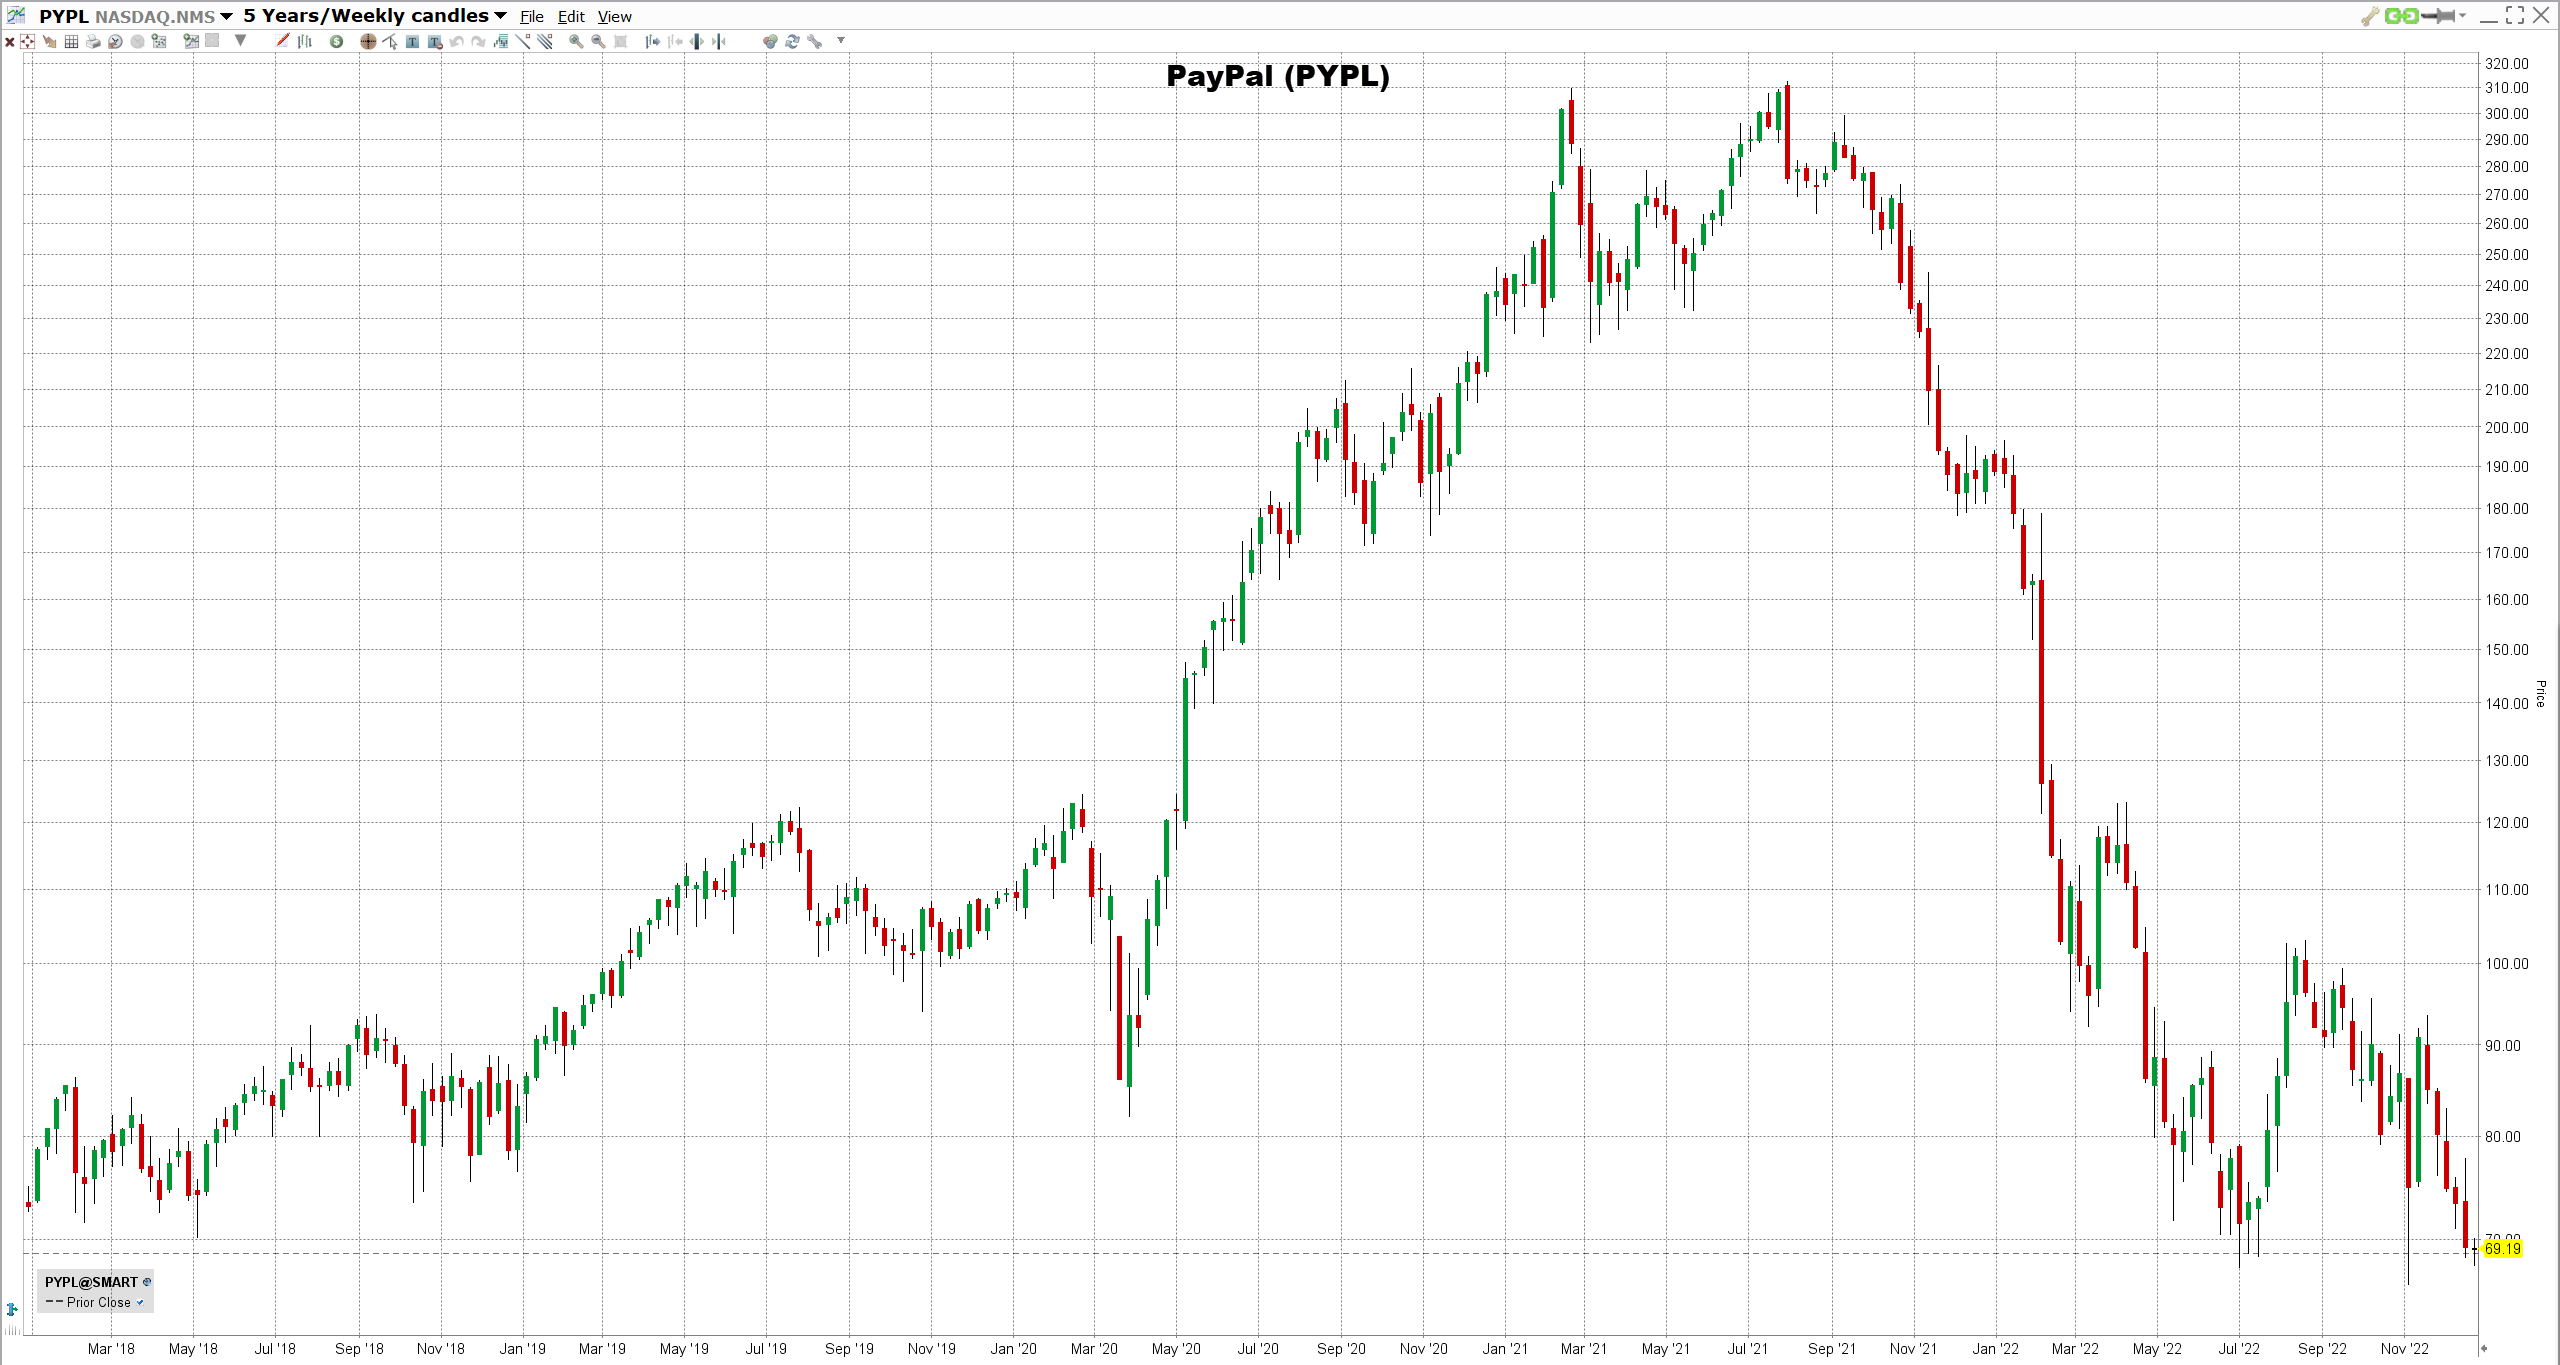The width and height of the screenshot is (2560, 1365).
Task: Click the green dollar sign icon
Action: tap(337, 41)
